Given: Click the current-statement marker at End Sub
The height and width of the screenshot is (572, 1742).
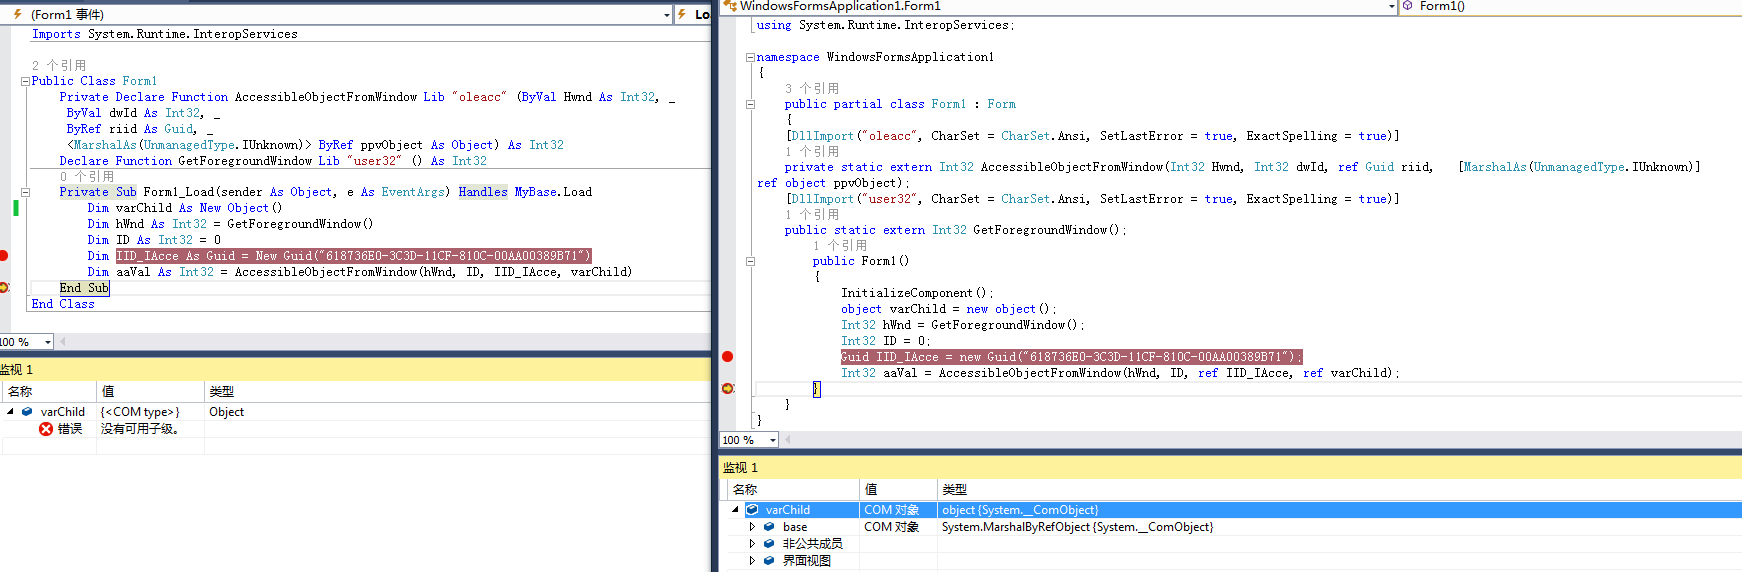Looking at the screenshot, I should tap(4, 288).
